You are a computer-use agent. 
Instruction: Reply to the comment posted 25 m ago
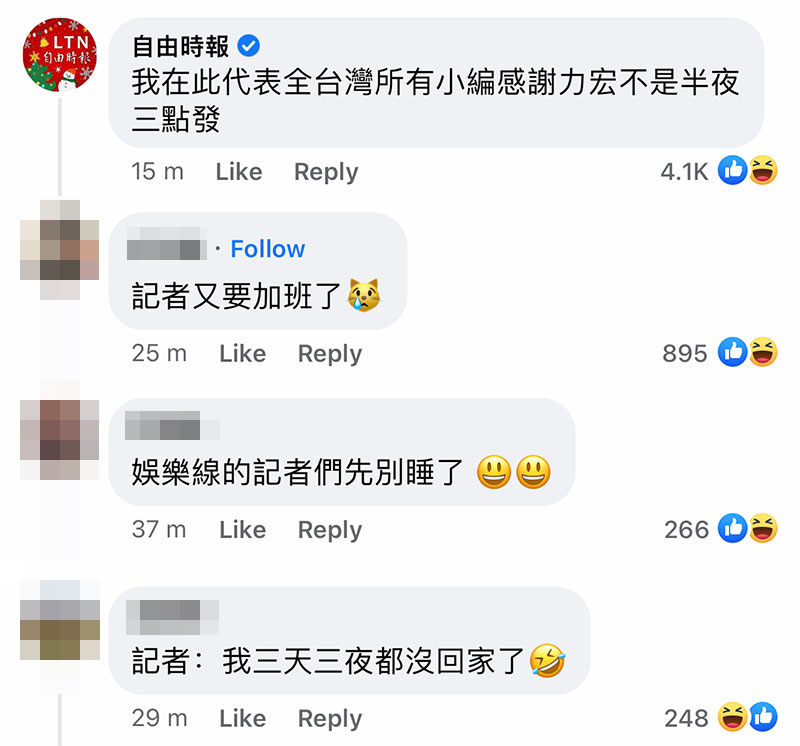point(330,354)
